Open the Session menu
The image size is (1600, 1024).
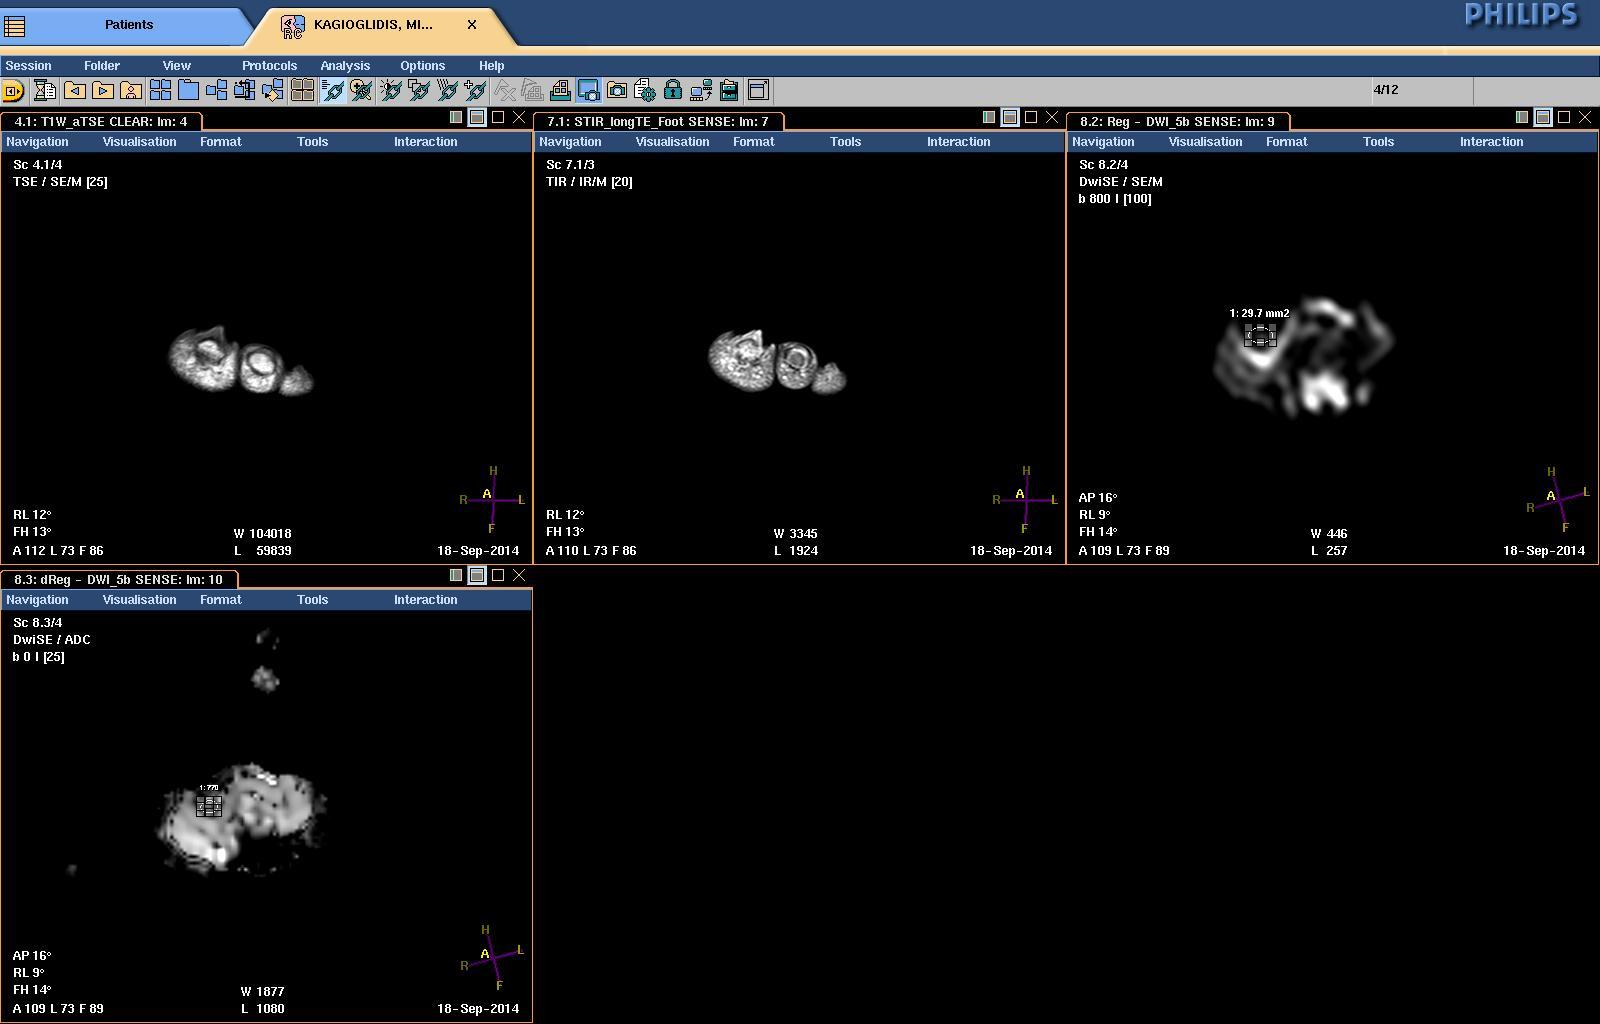[28, 66]
